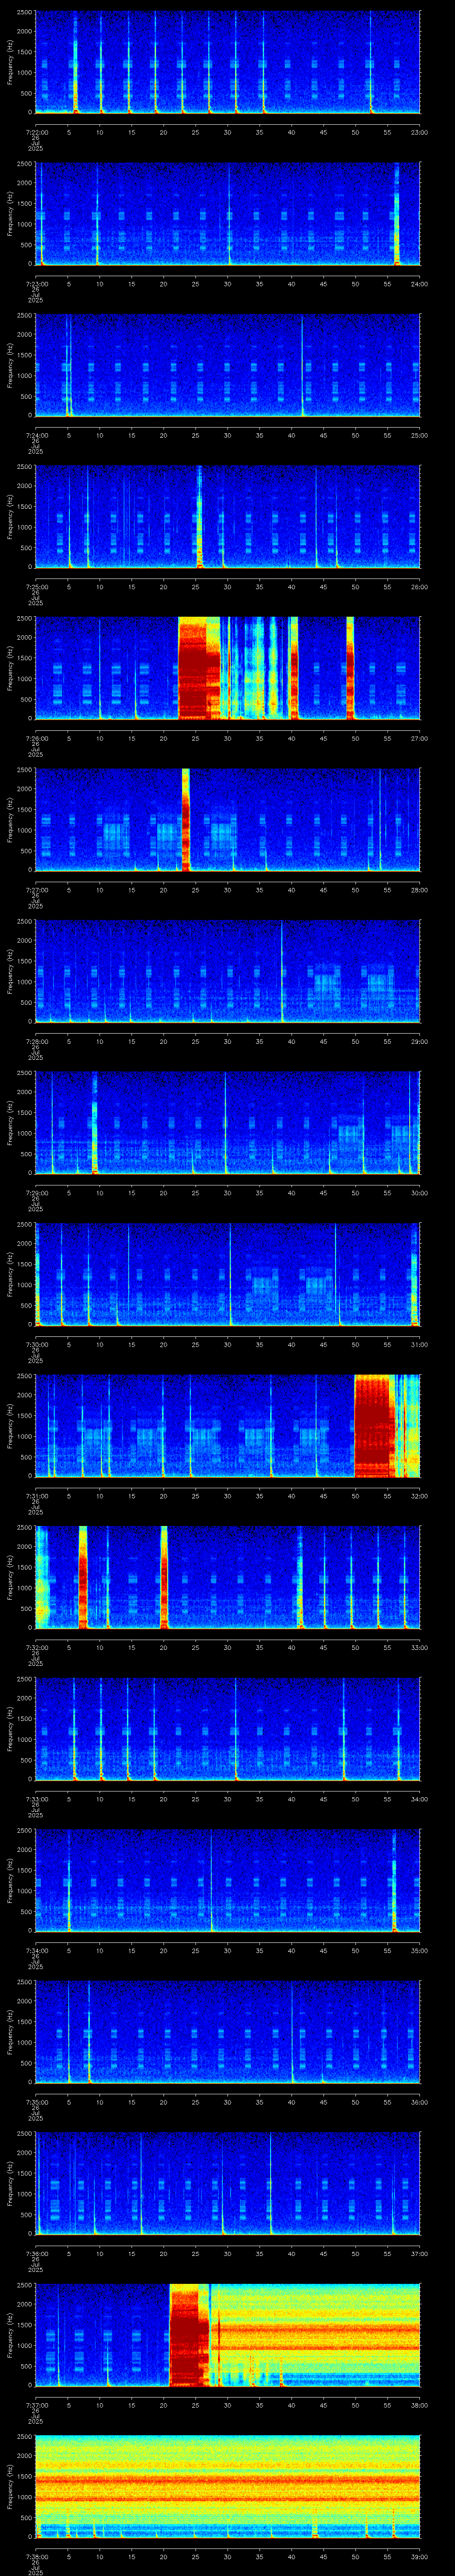Click the 23:00 end time label
455x2576 pixels.
point(419,132)
